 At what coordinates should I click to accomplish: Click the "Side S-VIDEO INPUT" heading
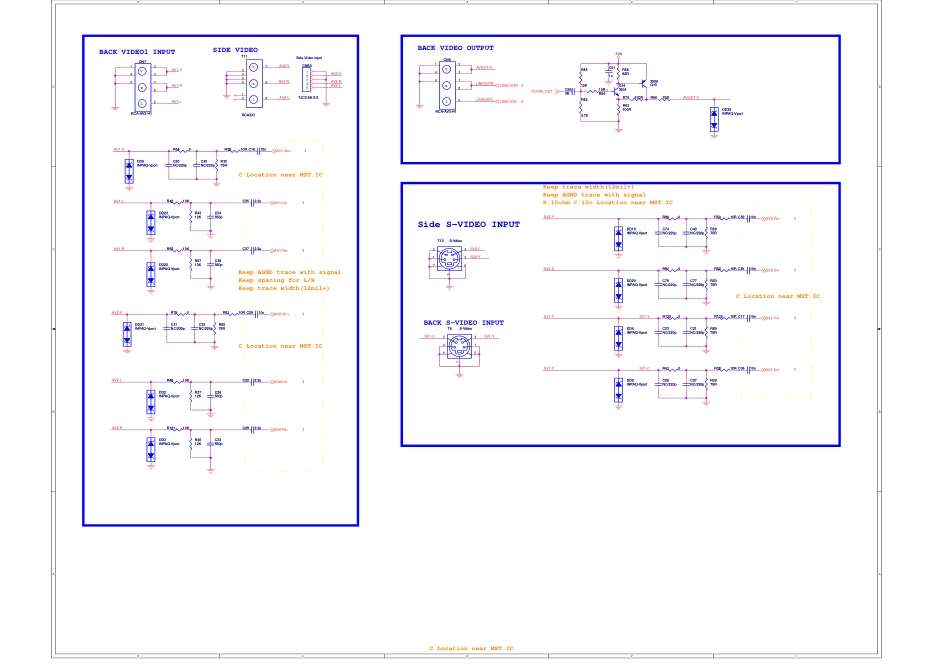coord(468,224)
